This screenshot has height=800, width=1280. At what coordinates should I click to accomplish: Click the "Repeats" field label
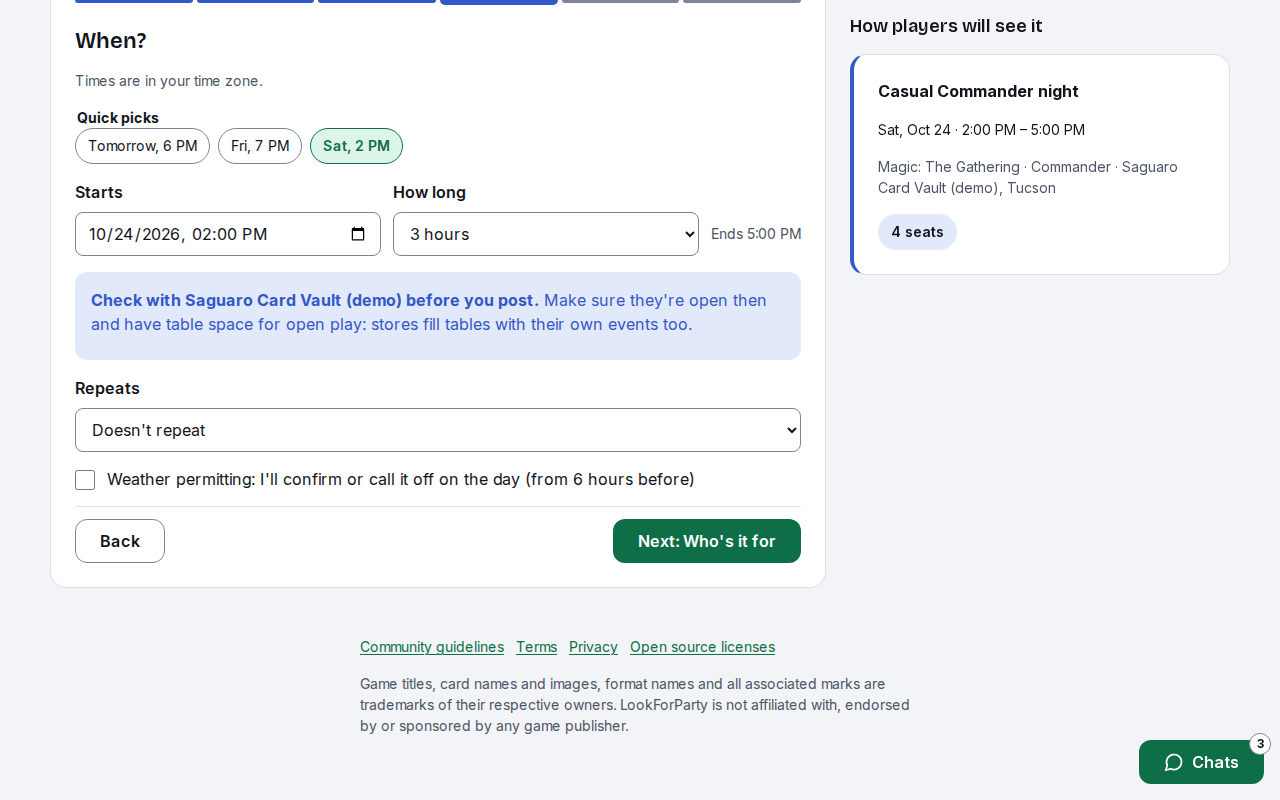tap(107, 388)
